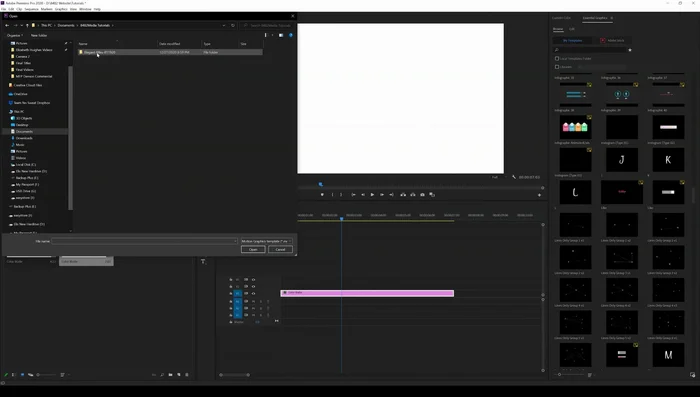Viewport: 700px width, 397px height.
Task: Open the view options dropdown arrow in dialog
Action: (x=272, y=35)
